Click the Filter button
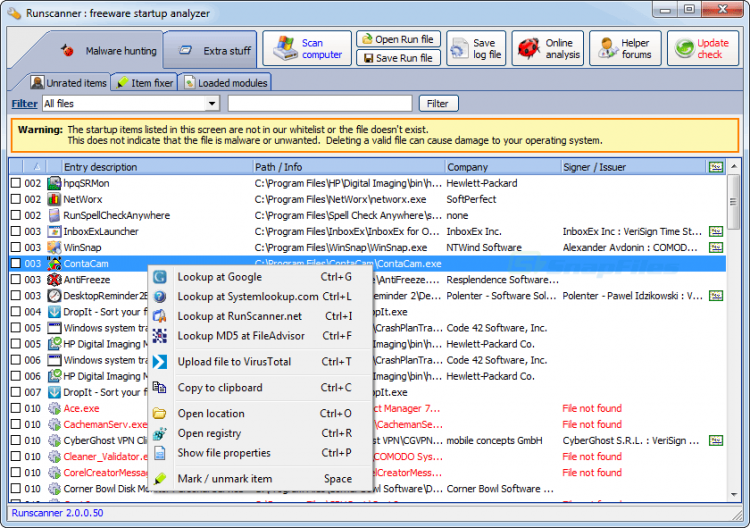Image resolution: width=750 pixels, height=528 pixels. pos(438,103)
